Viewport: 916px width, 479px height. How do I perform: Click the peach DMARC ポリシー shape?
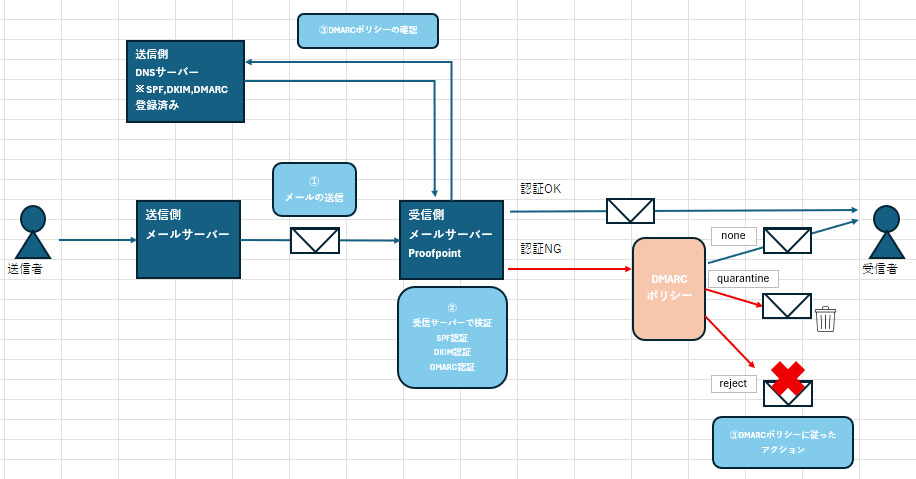coord(669,288)
